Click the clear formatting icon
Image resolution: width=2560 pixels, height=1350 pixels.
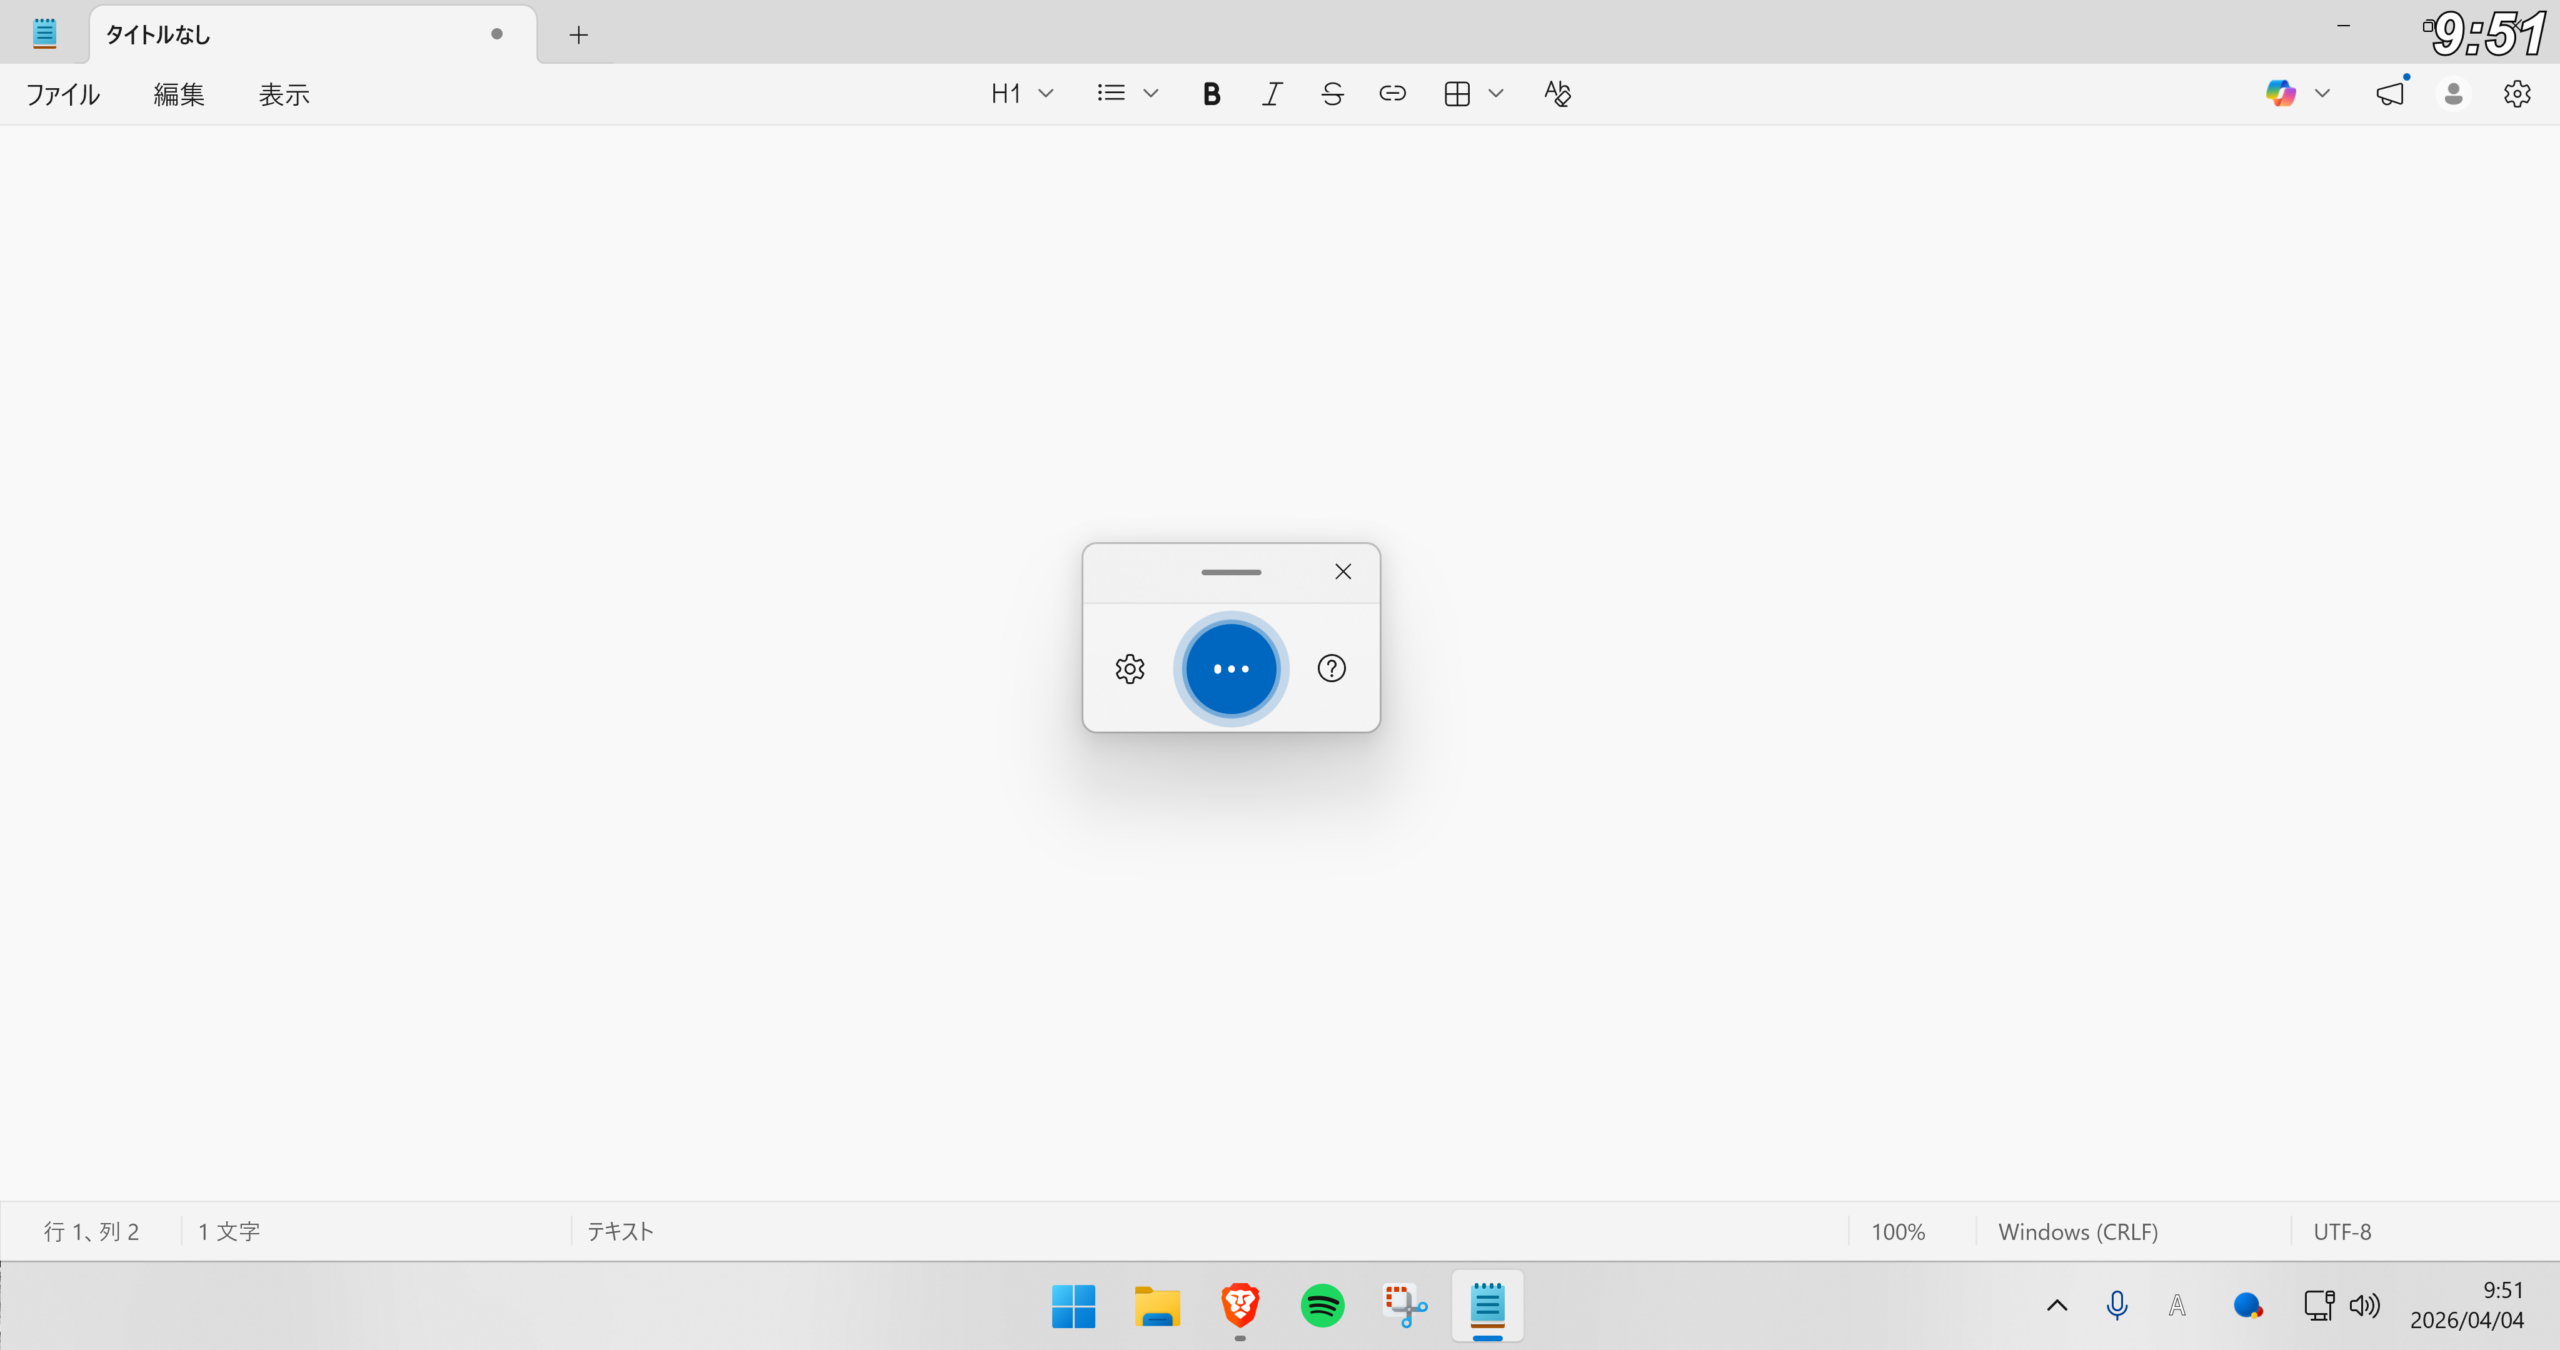click(1557, 94)
